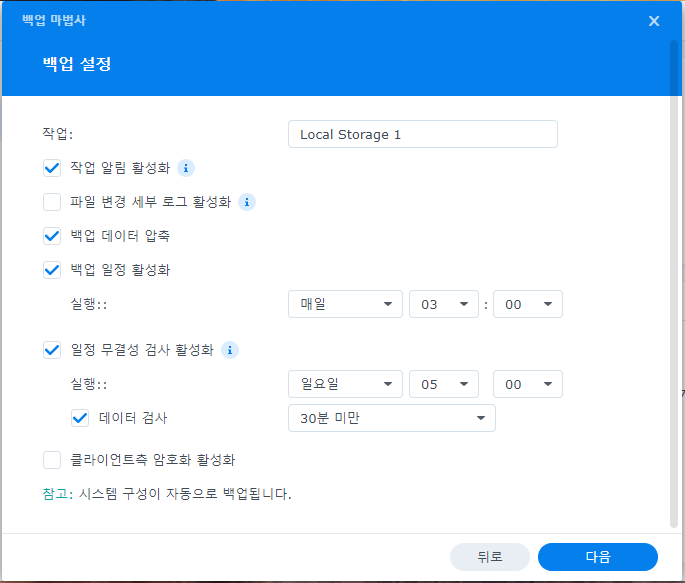Click the dialog vertical scrollbar
The width and height of the screenshot is (685, 583).
pos(674,284)
